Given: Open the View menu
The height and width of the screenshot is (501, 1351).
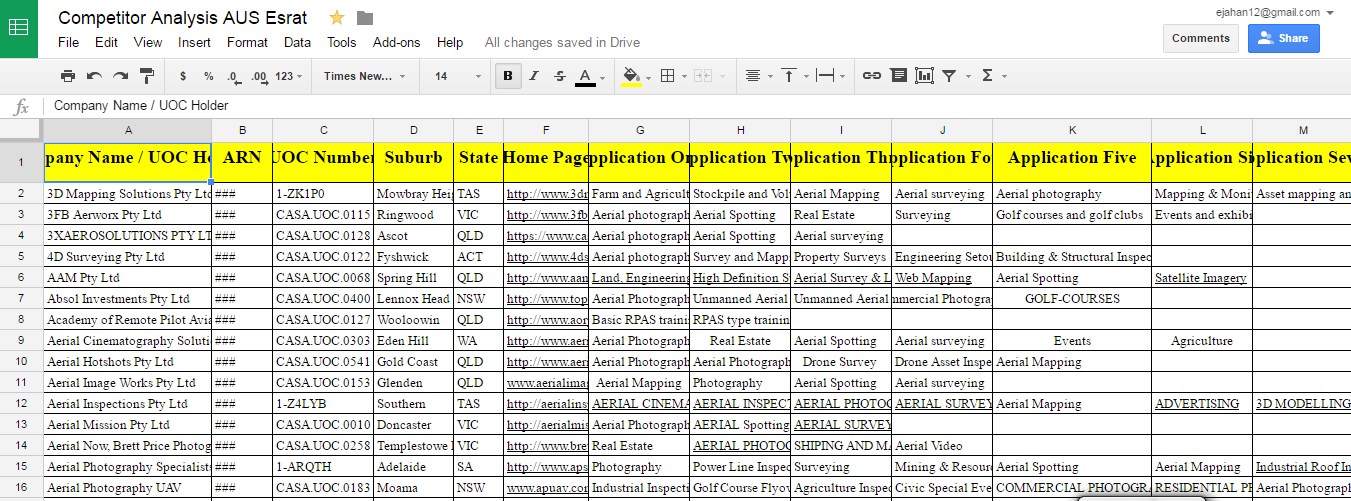Looking at the screenshot, I should tap(148, 43).
